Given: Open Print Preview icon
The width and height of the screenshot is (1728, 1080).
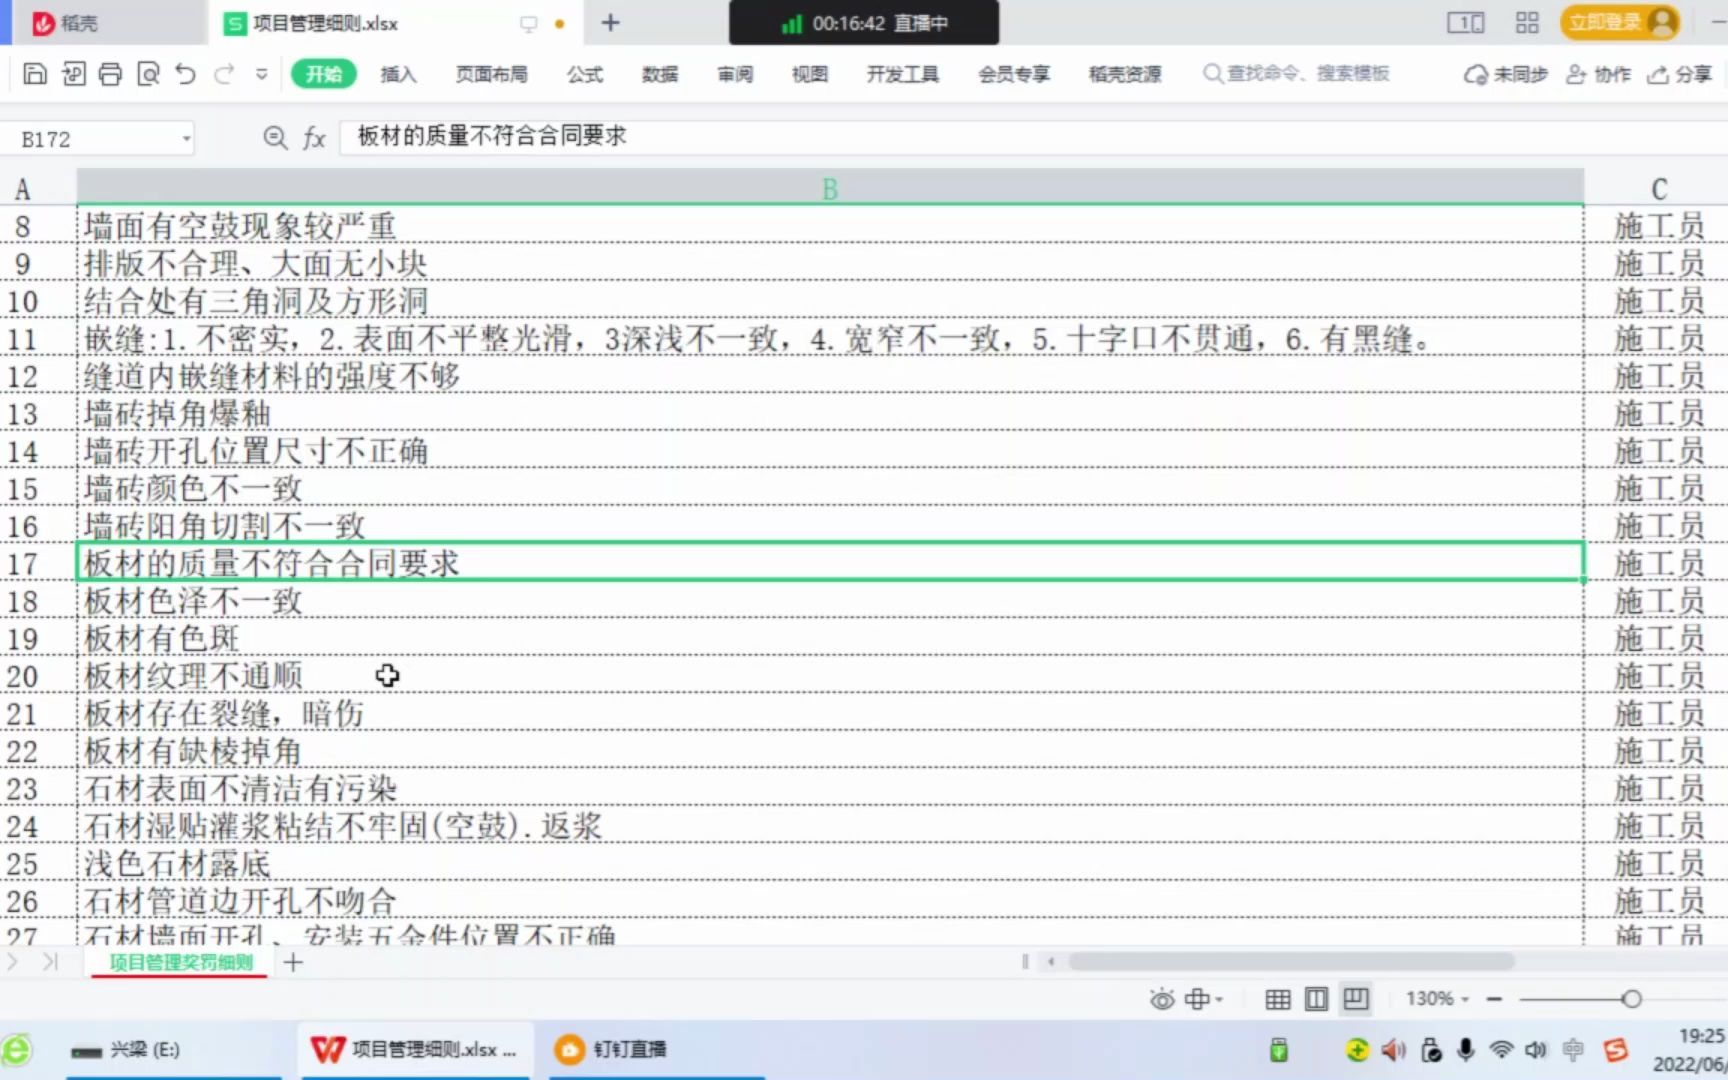Looking at the screenshot, I should click(148, 73).
